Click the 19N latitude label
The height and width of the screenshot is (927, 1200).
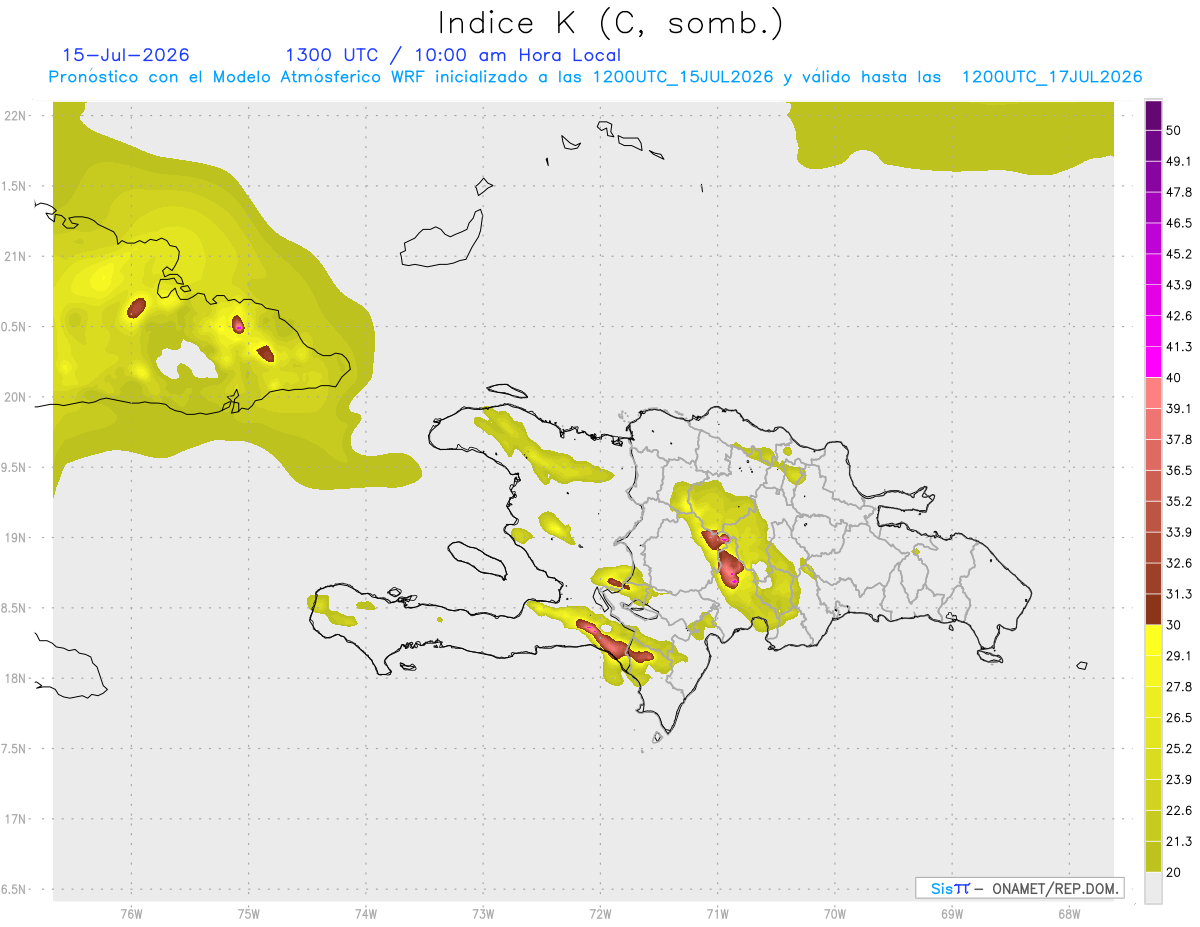[15, 538]
